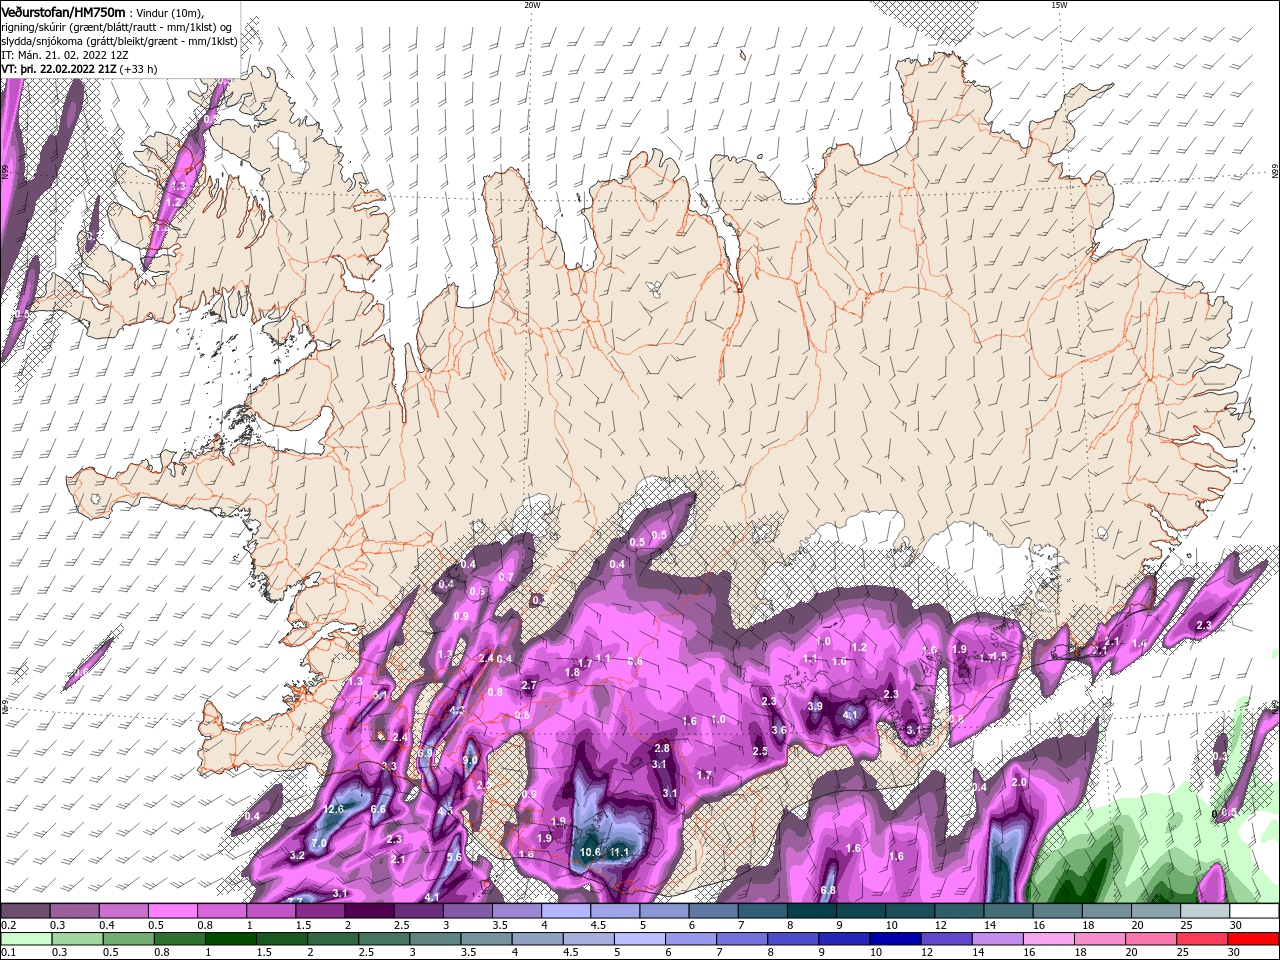Click rain scale swatch between 1 and 1.5
This screenshot has height=960, width=1280.
tap(233, 939)
